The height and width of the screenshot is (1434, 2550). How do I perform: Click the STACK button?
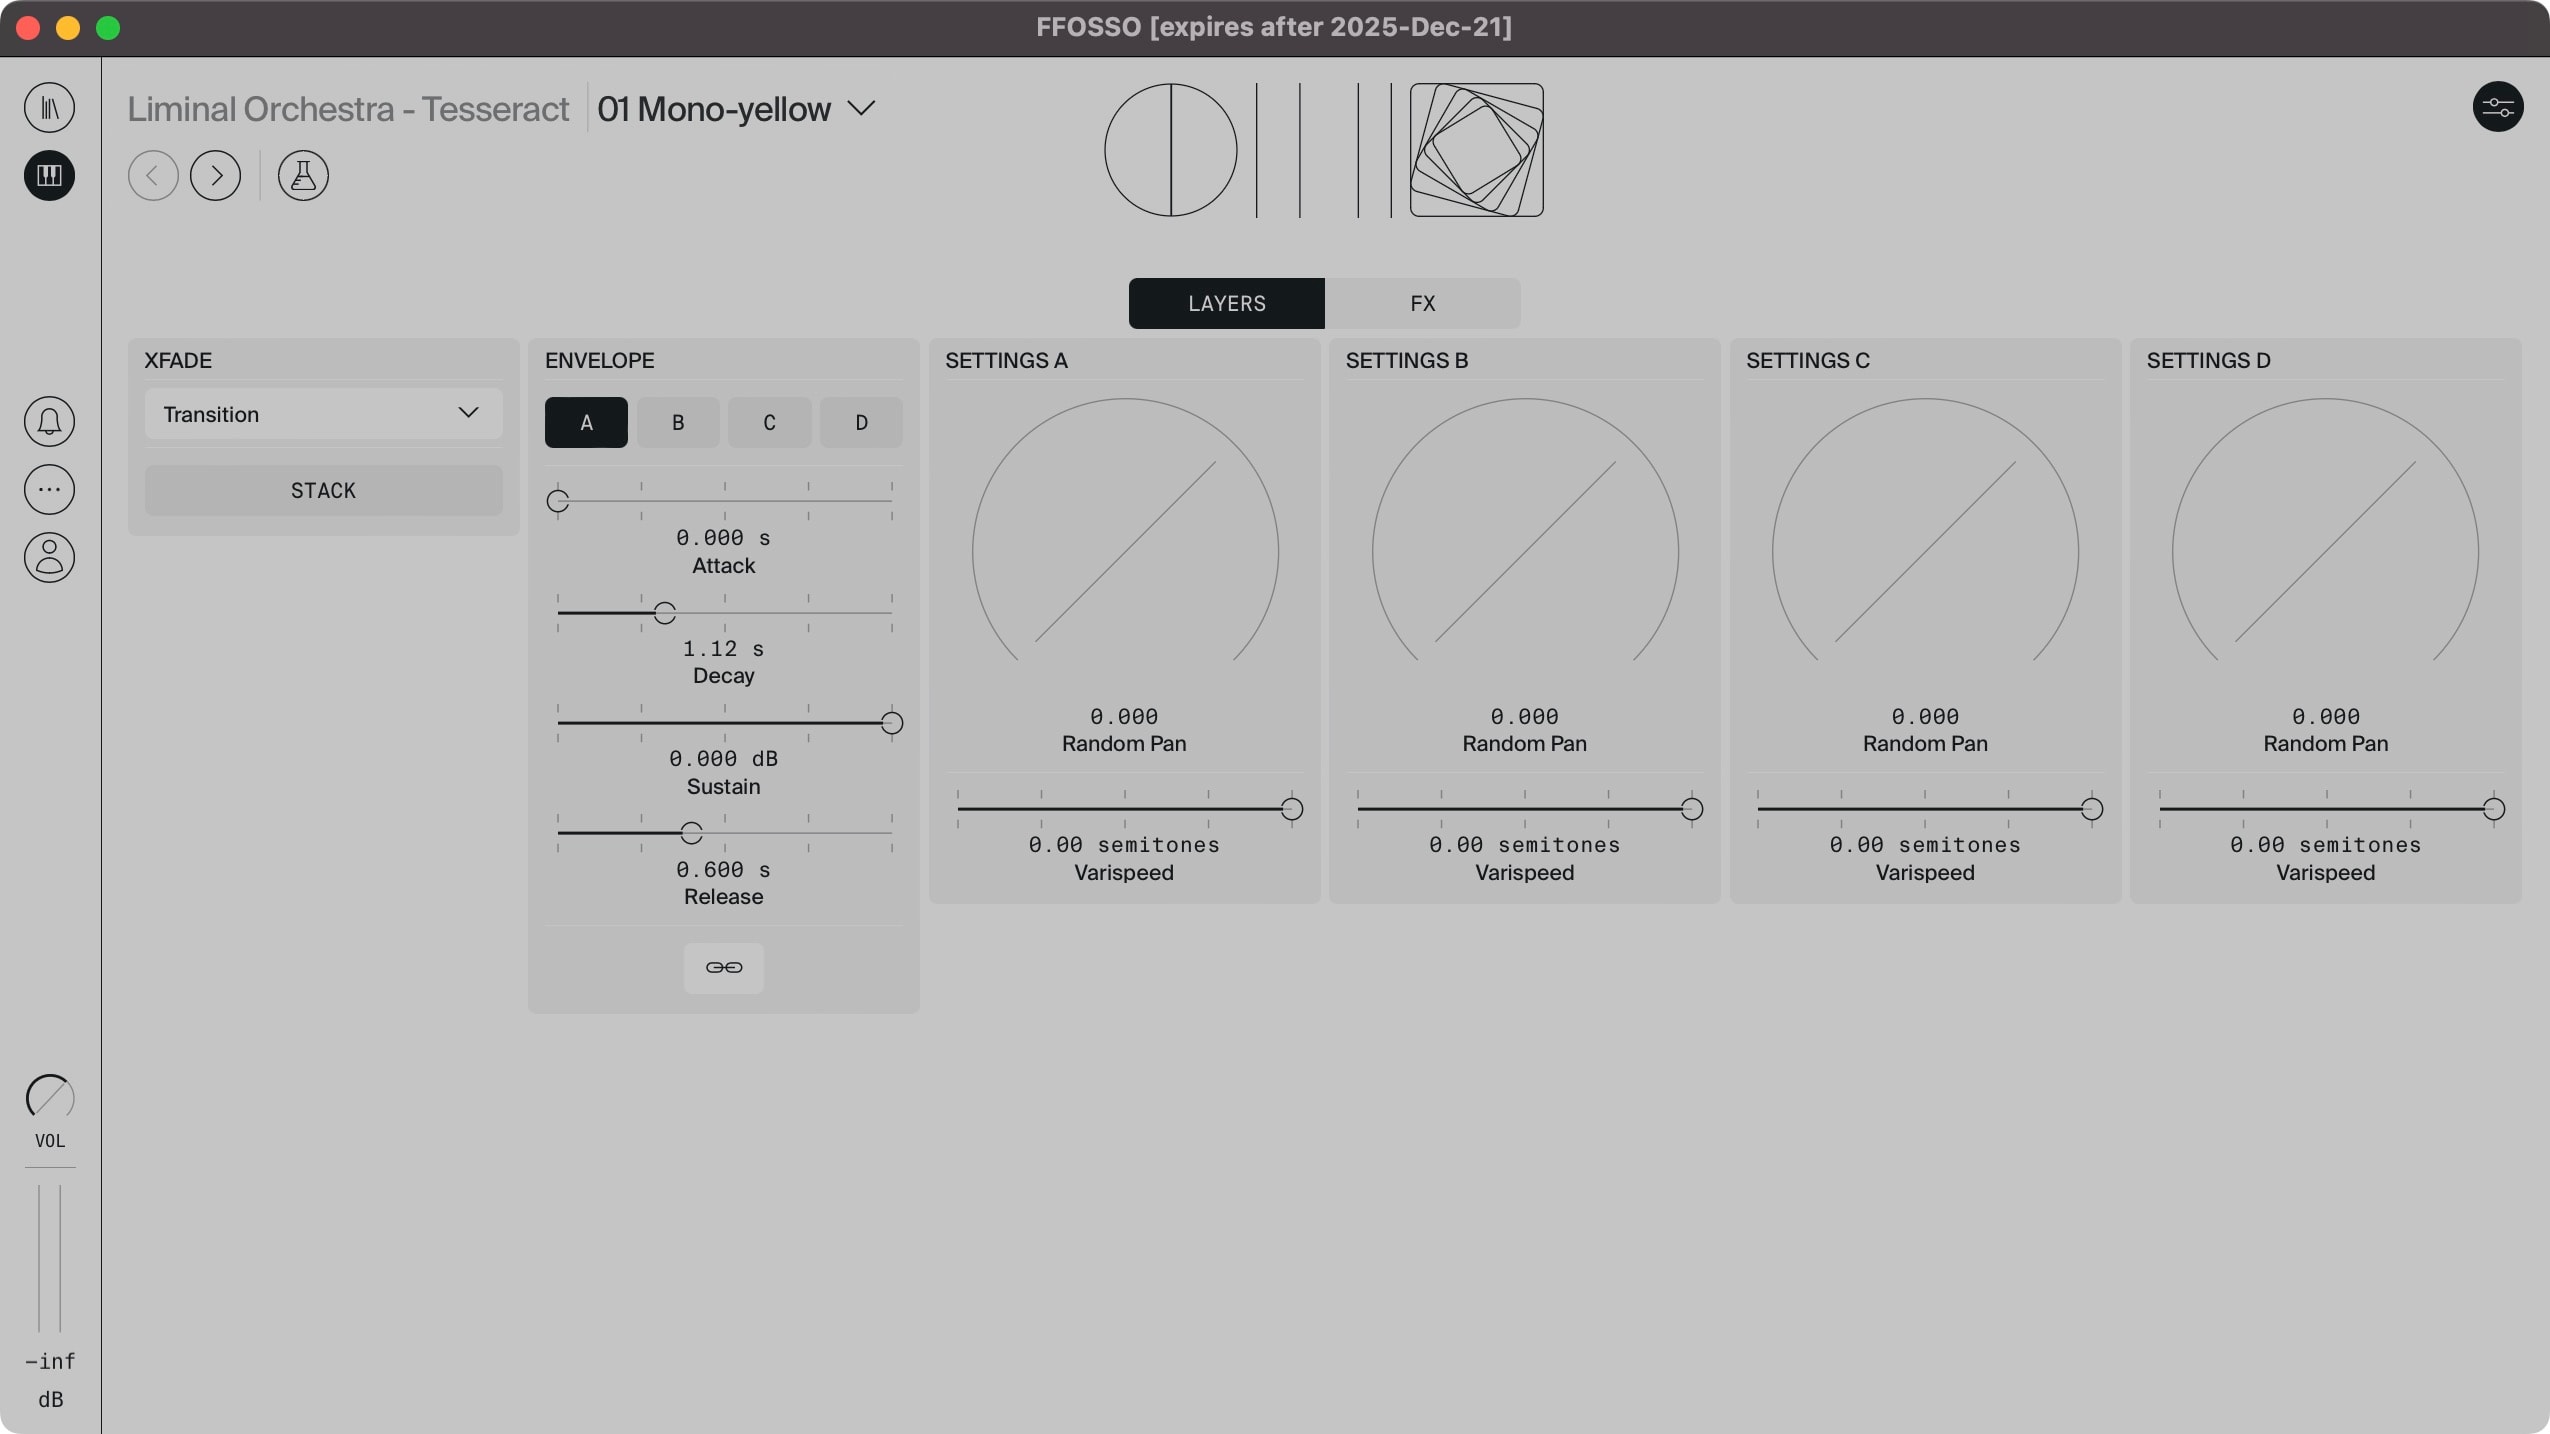click(322, 490)
